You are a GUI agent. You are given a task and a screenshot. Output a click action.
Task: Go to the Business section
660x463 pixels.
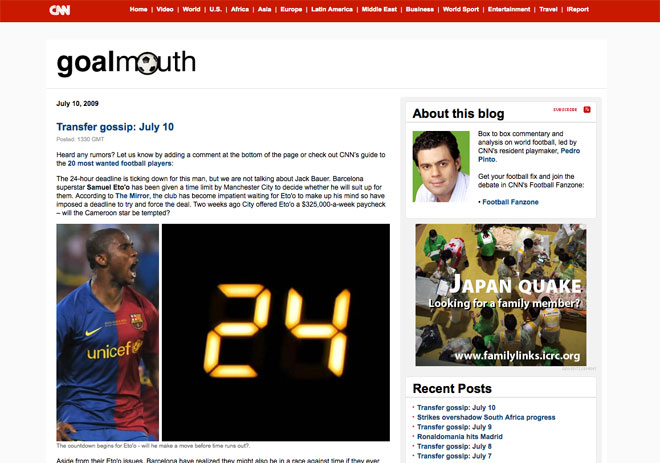tap(420, 9)
